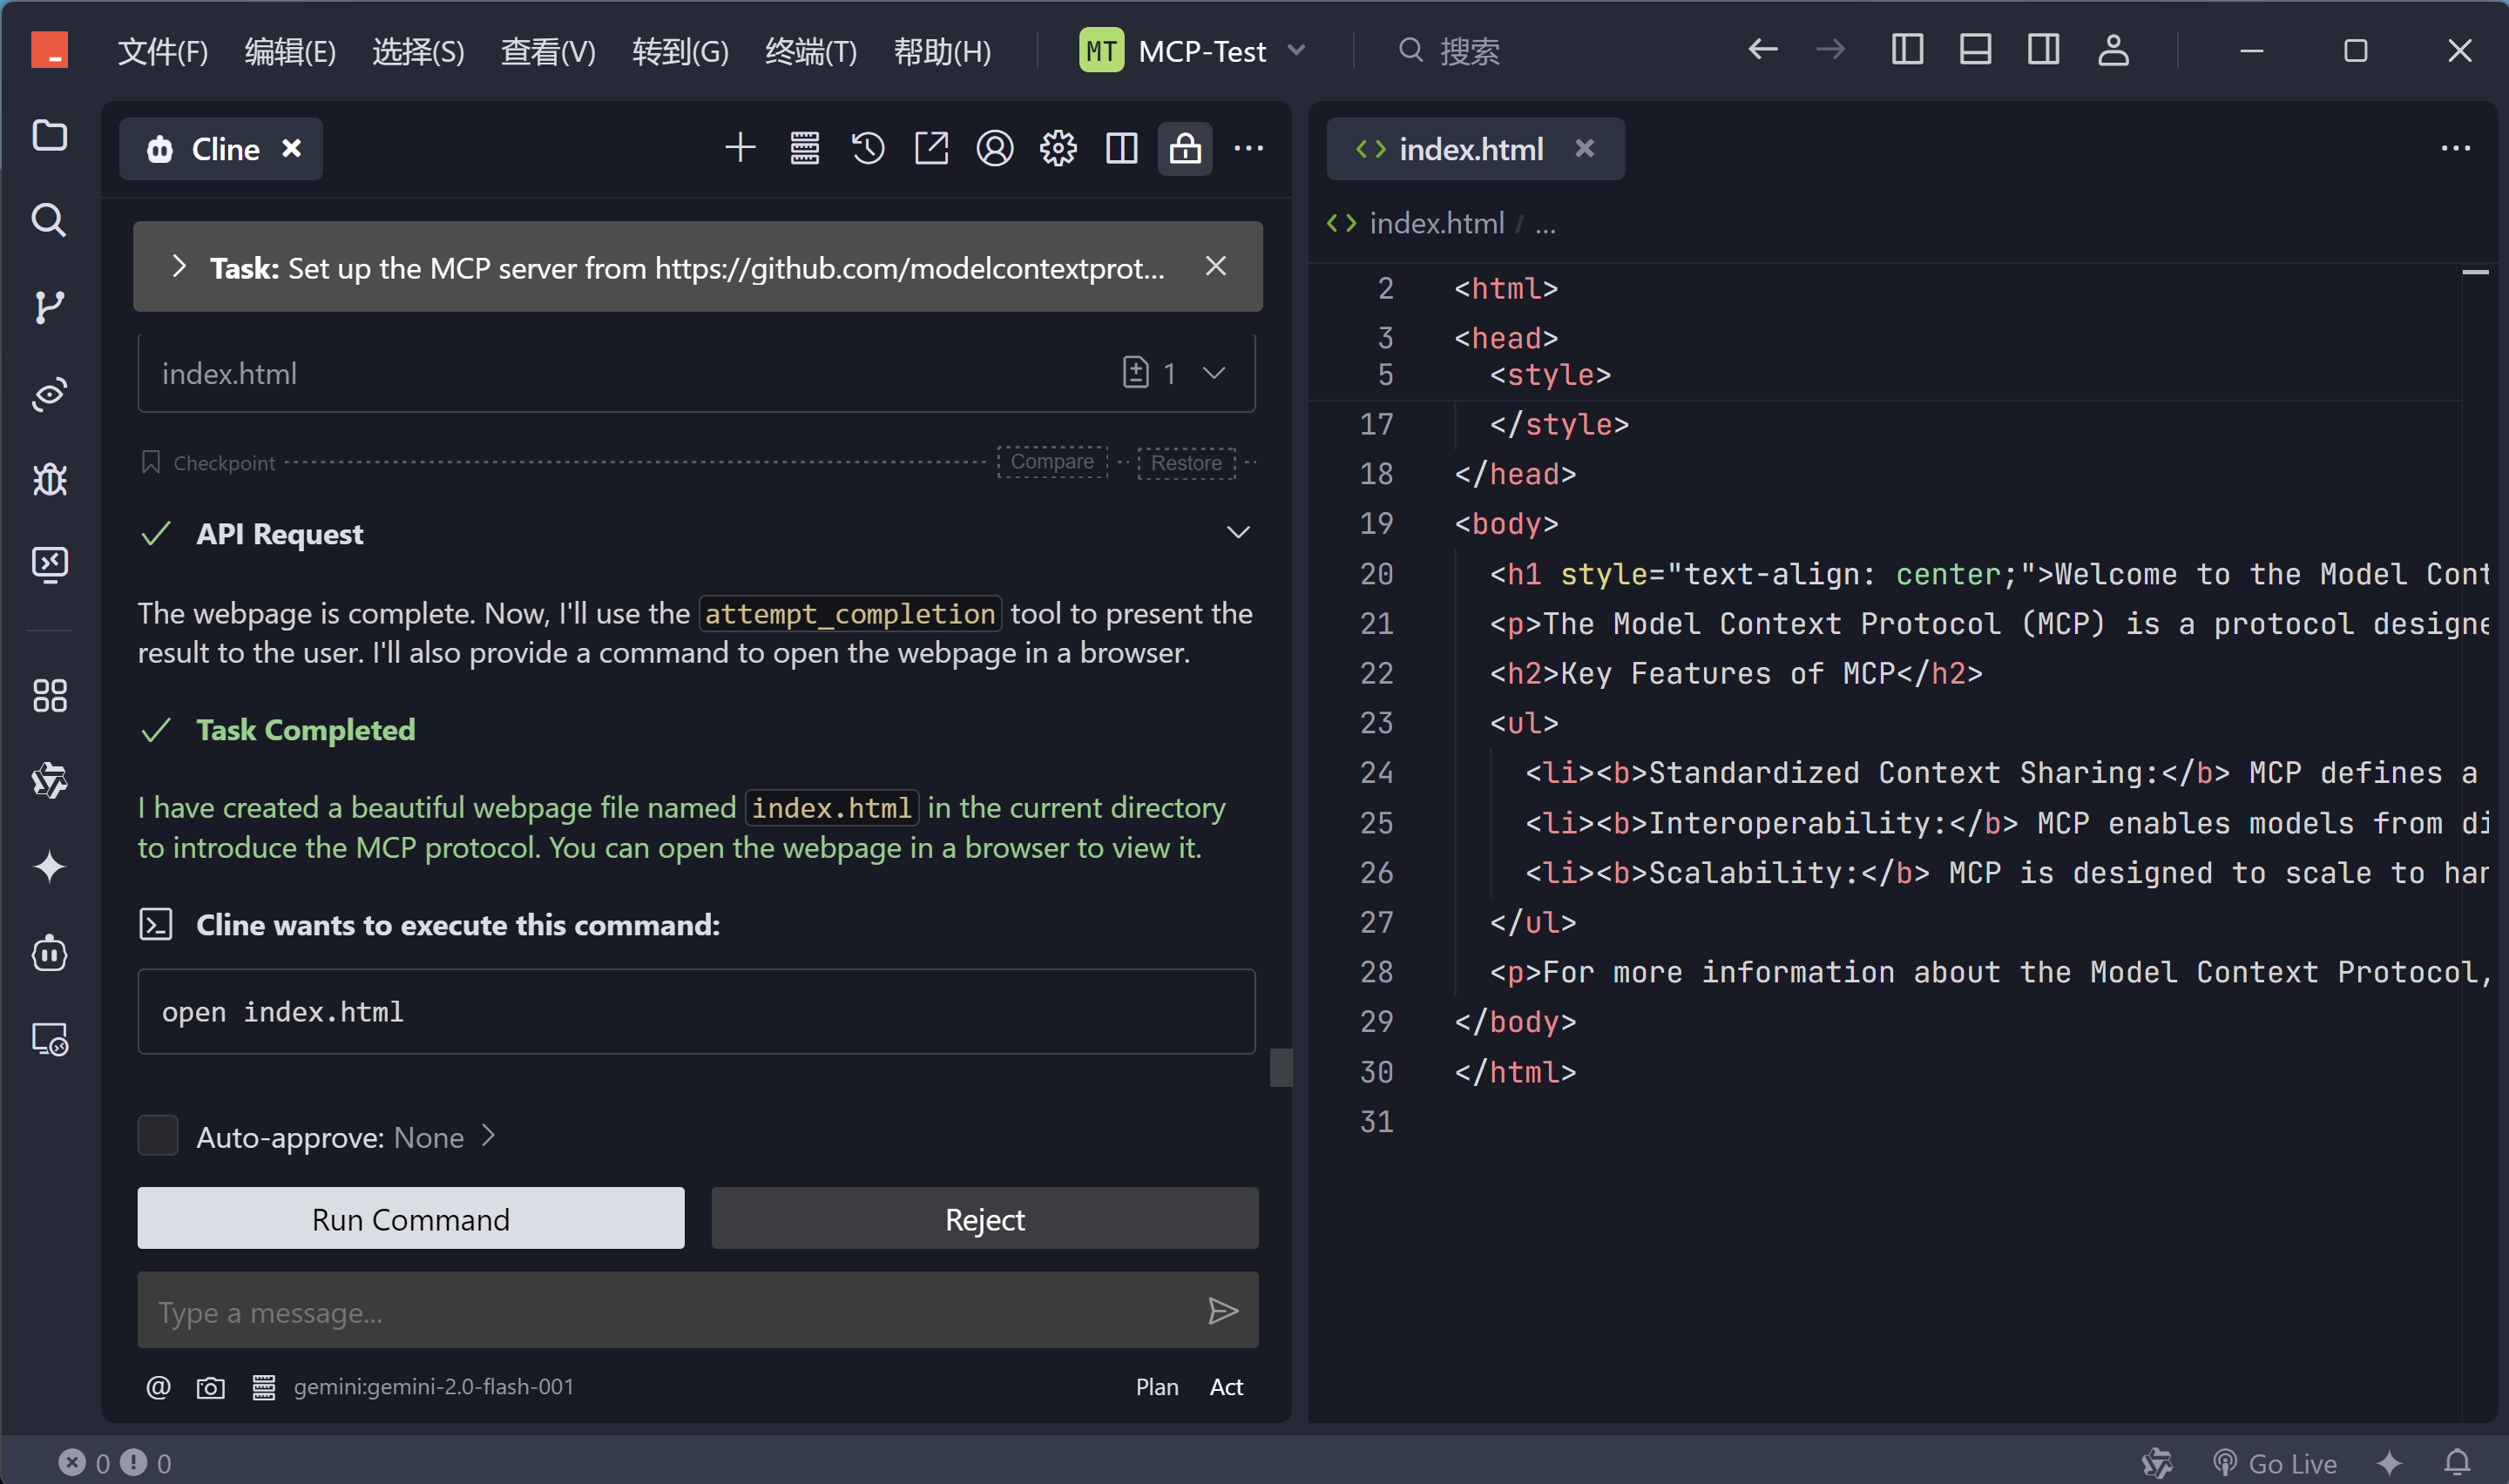
Task: Collapse the API Request section
Action: [x=1238, y=533]
